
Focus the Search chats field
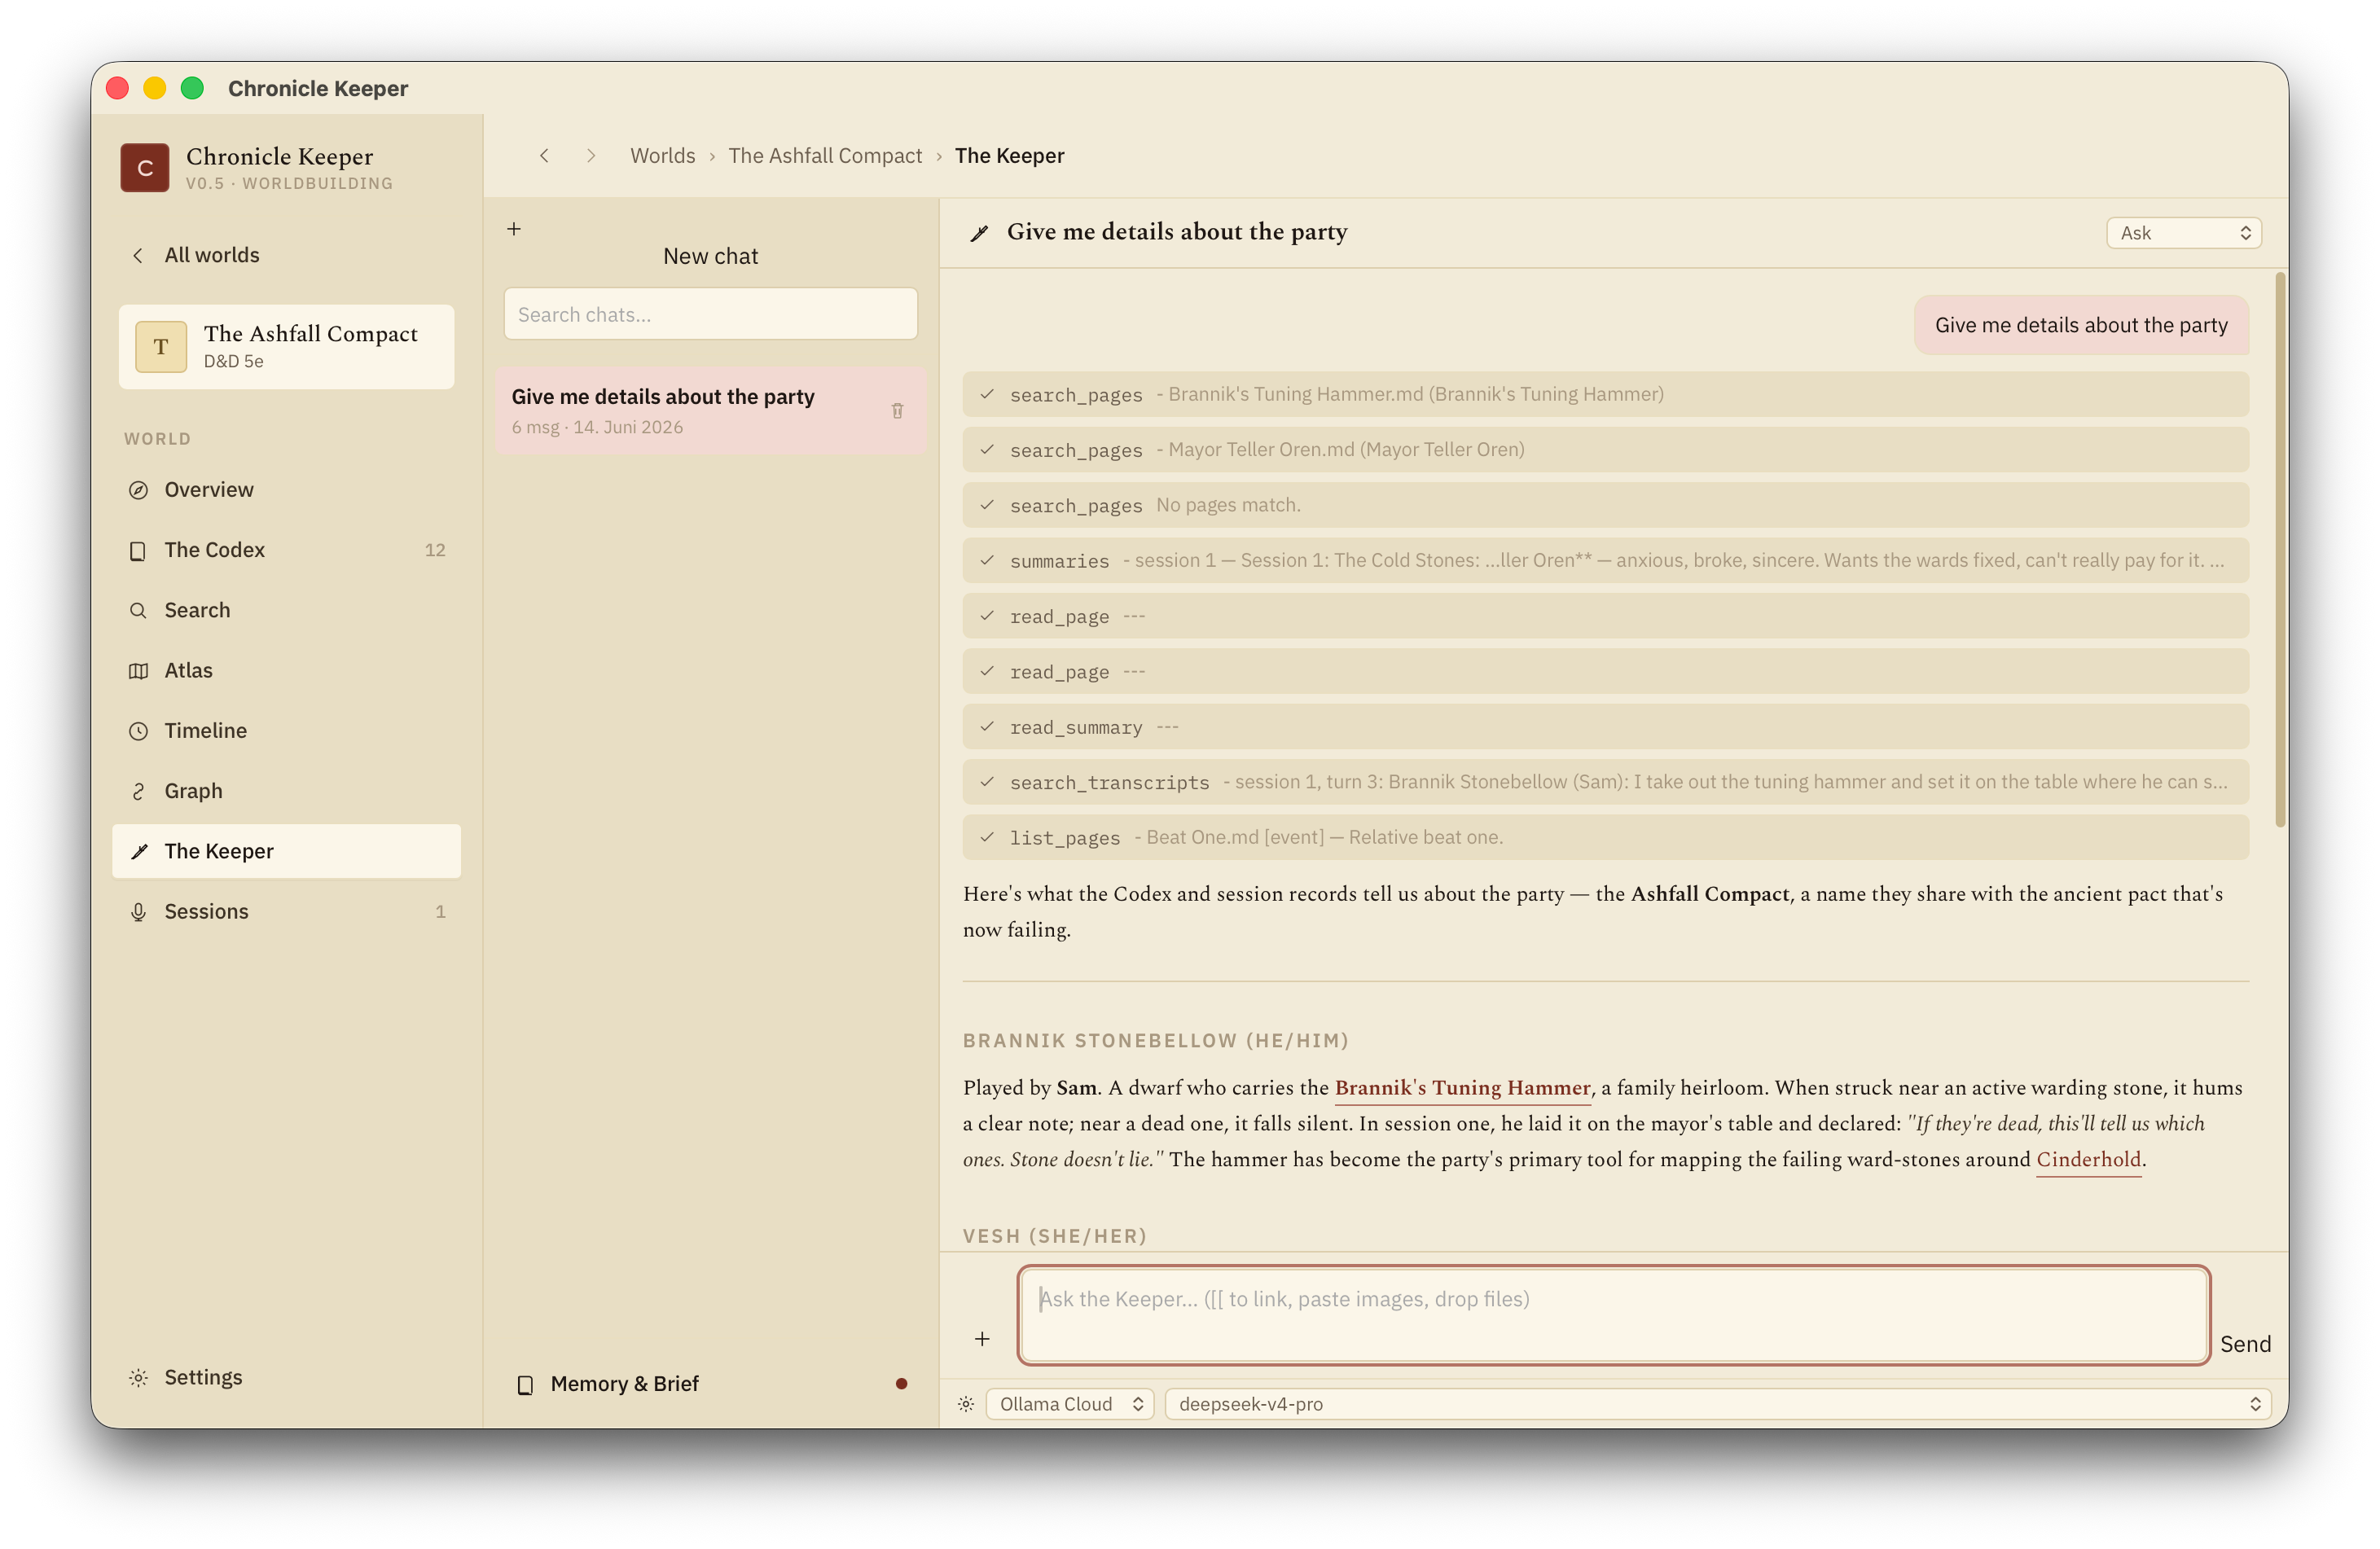click(710, 314)
